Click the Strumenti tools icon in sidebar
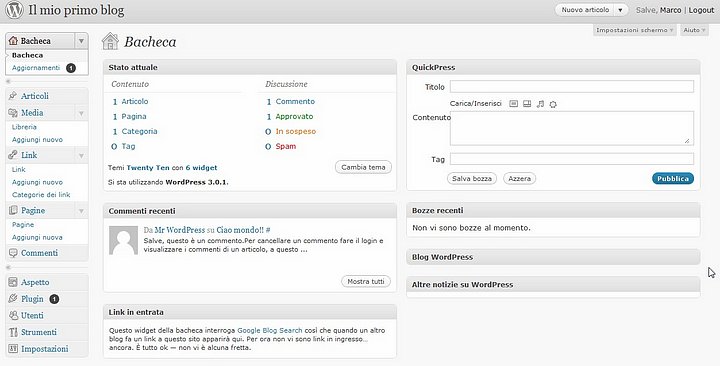The image size is (720, 366). point(13,332)
